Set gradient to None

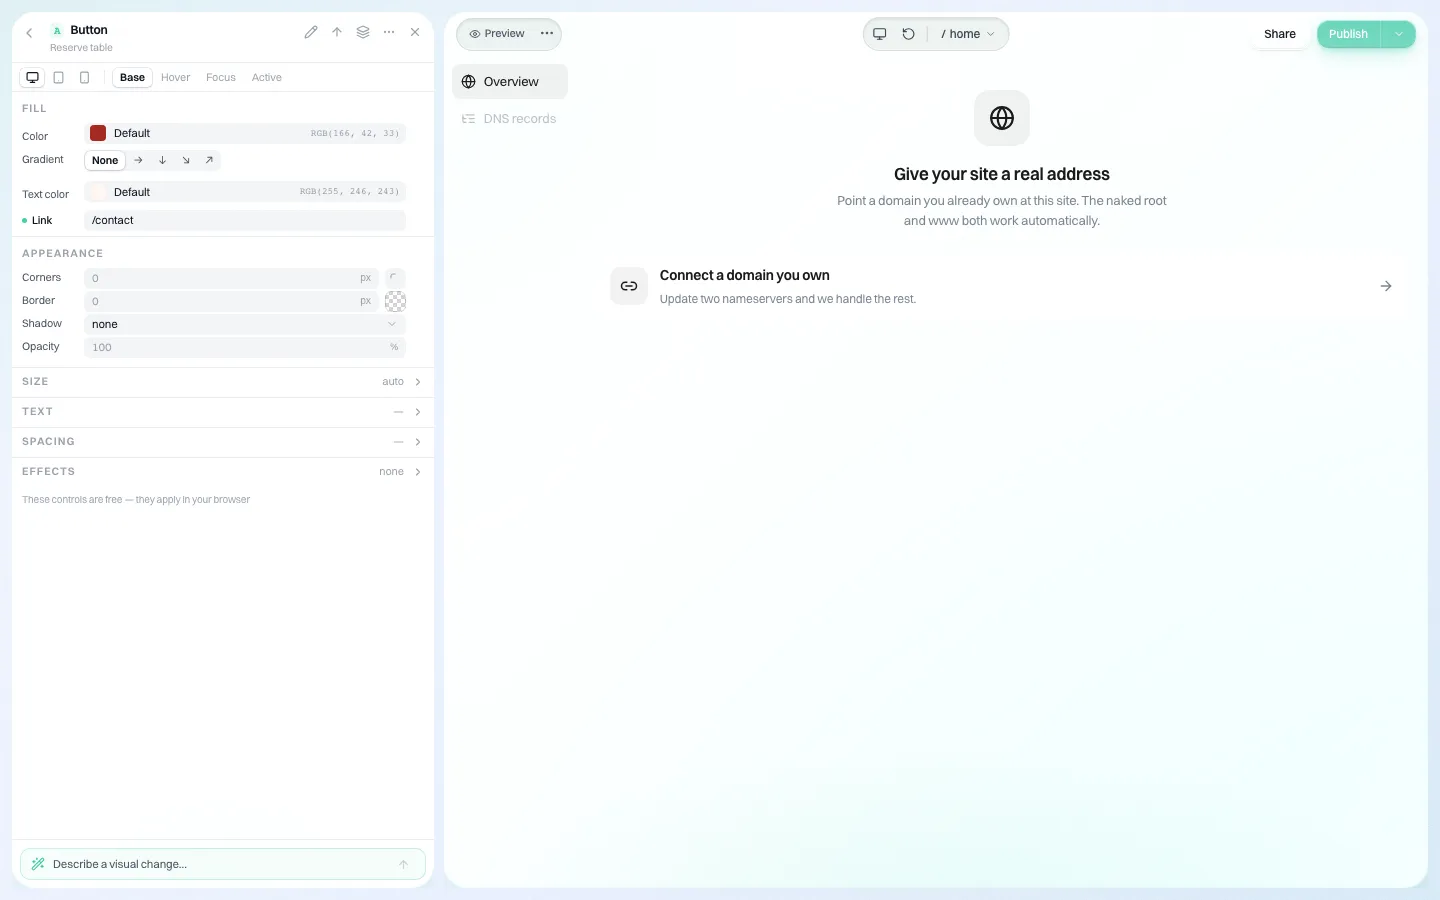[105, 160]
